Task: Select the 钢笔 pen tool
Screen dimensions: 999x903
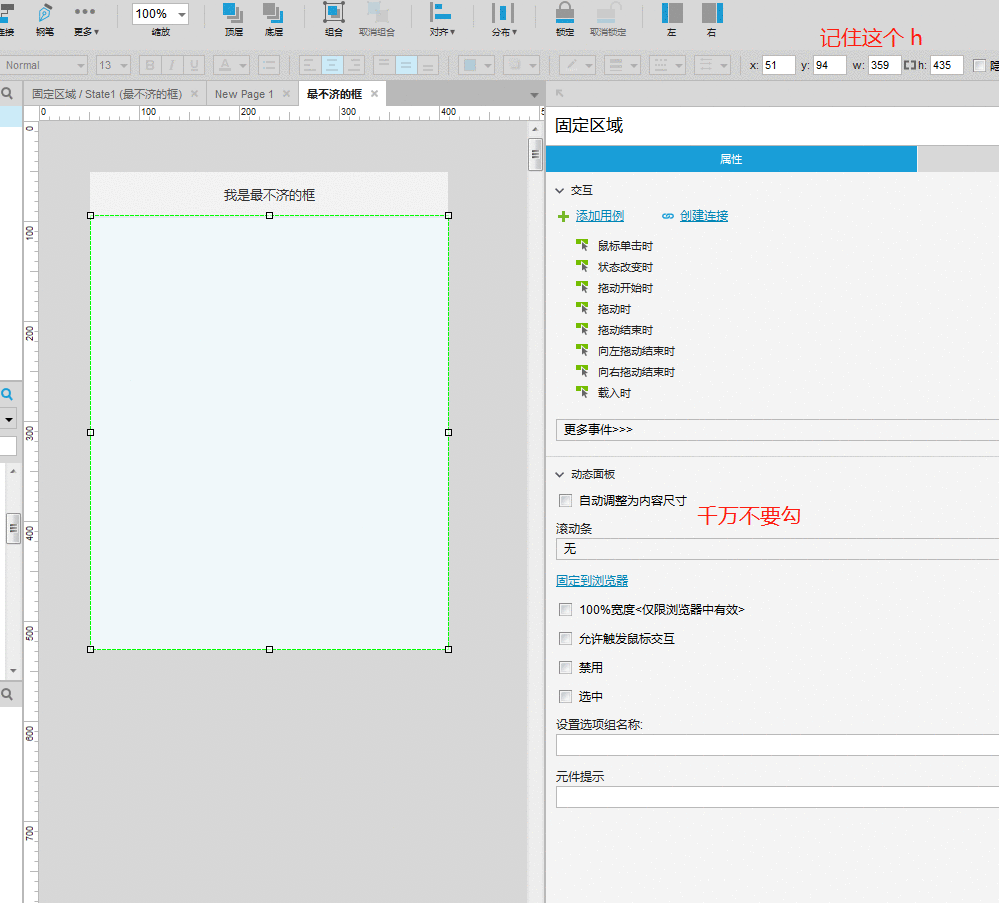Action: [x=45, y=20]
